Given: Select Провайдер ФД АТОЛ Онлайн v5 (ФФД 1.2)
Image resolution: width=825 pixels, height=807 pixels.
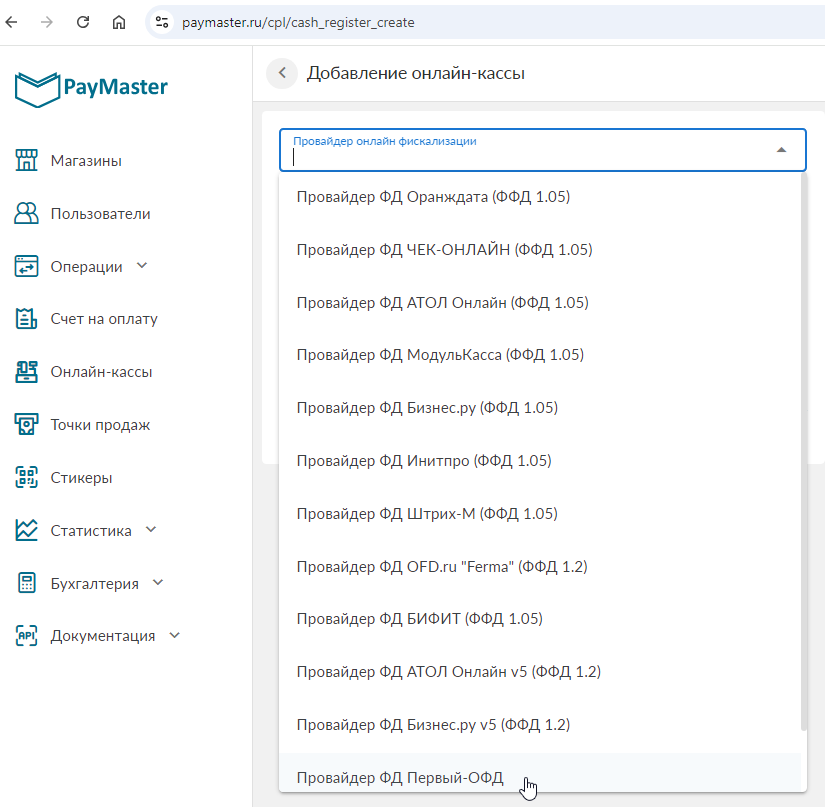Looking at the screenshot, I should coord(540,672).
